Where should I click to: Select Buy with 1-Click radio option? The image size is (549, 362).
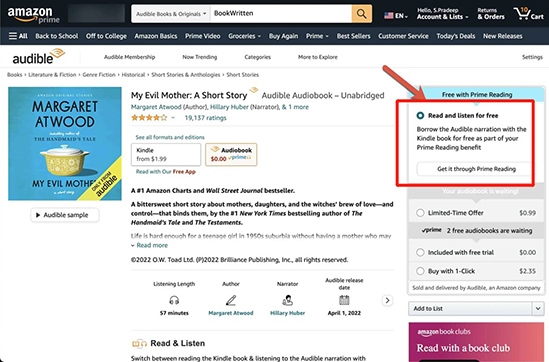point(420,271)
